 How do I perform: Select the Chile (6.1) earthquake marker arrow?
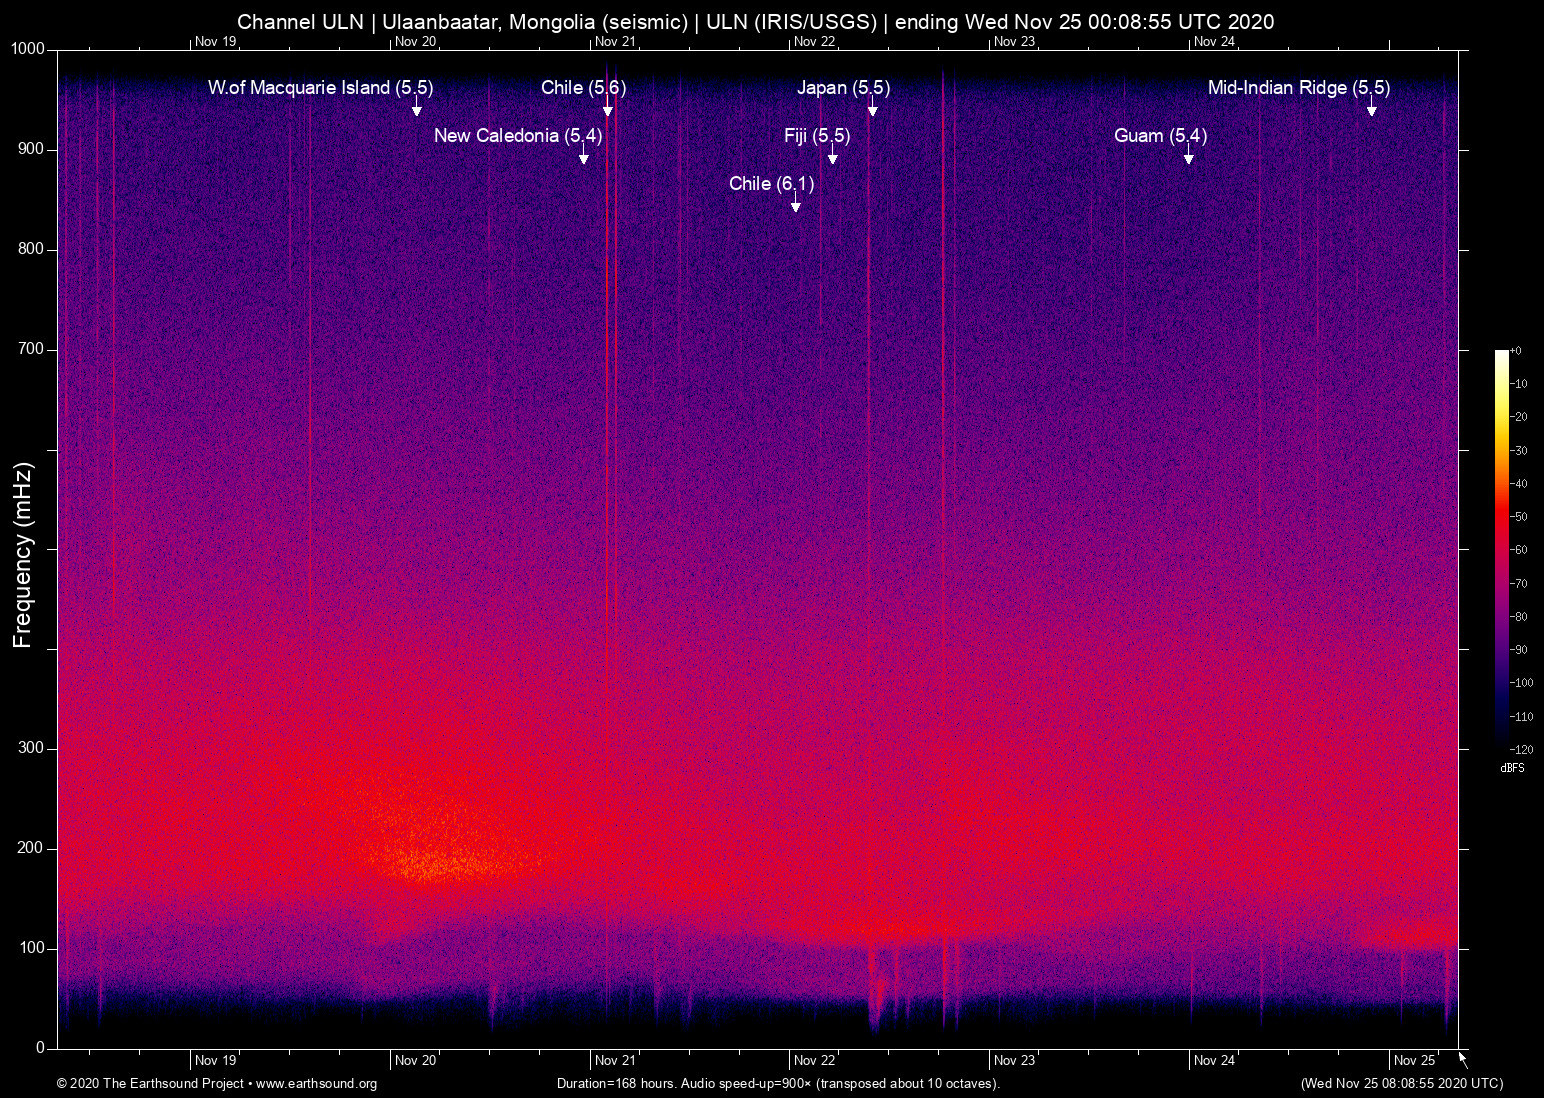pos(796,206)
